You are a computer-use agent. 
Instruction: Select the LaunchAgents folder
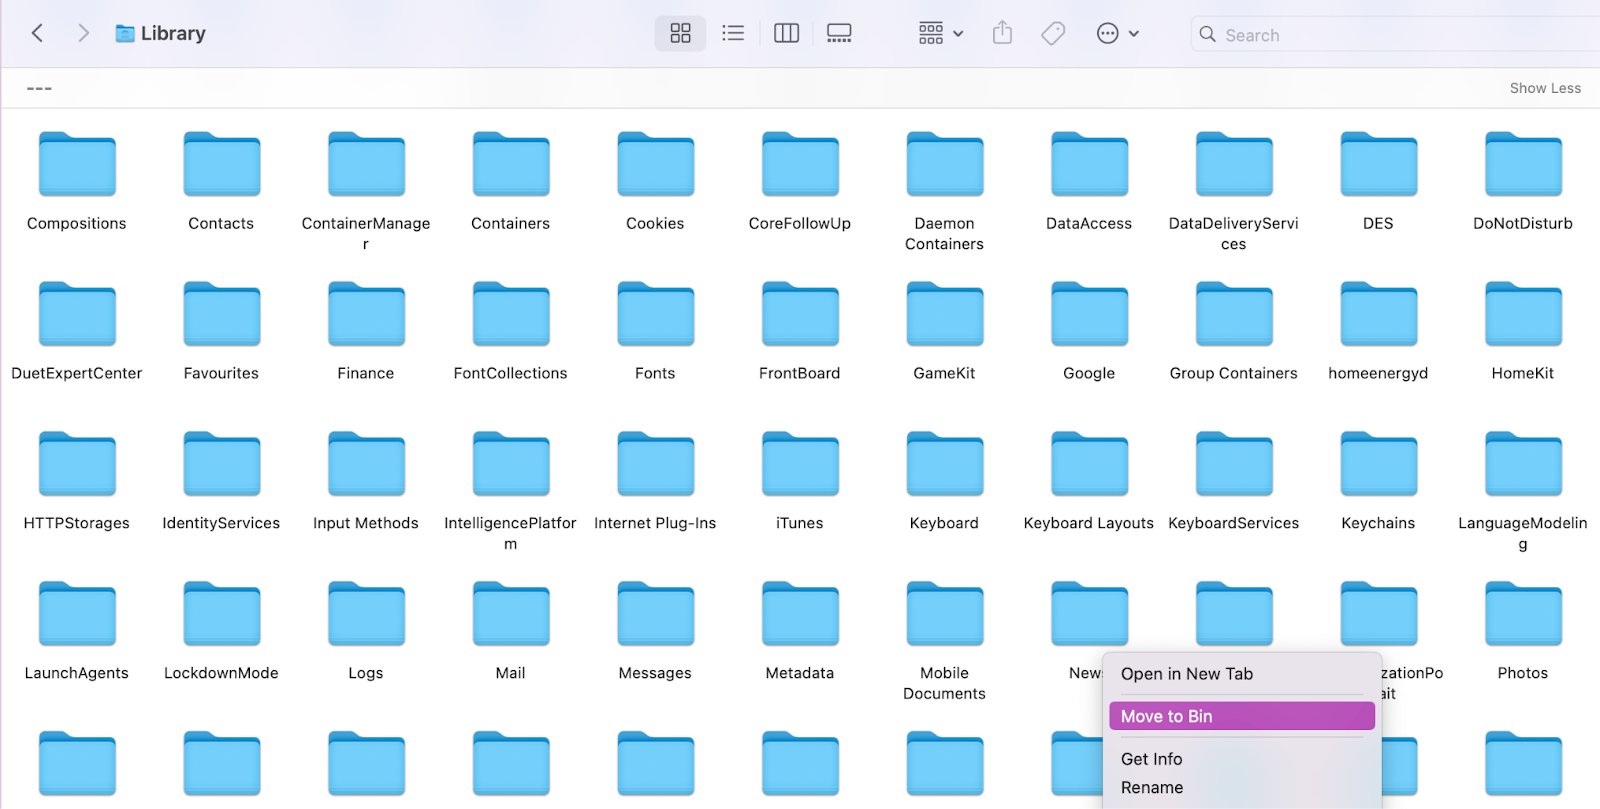pyautogui.click(x=77, y=615)
